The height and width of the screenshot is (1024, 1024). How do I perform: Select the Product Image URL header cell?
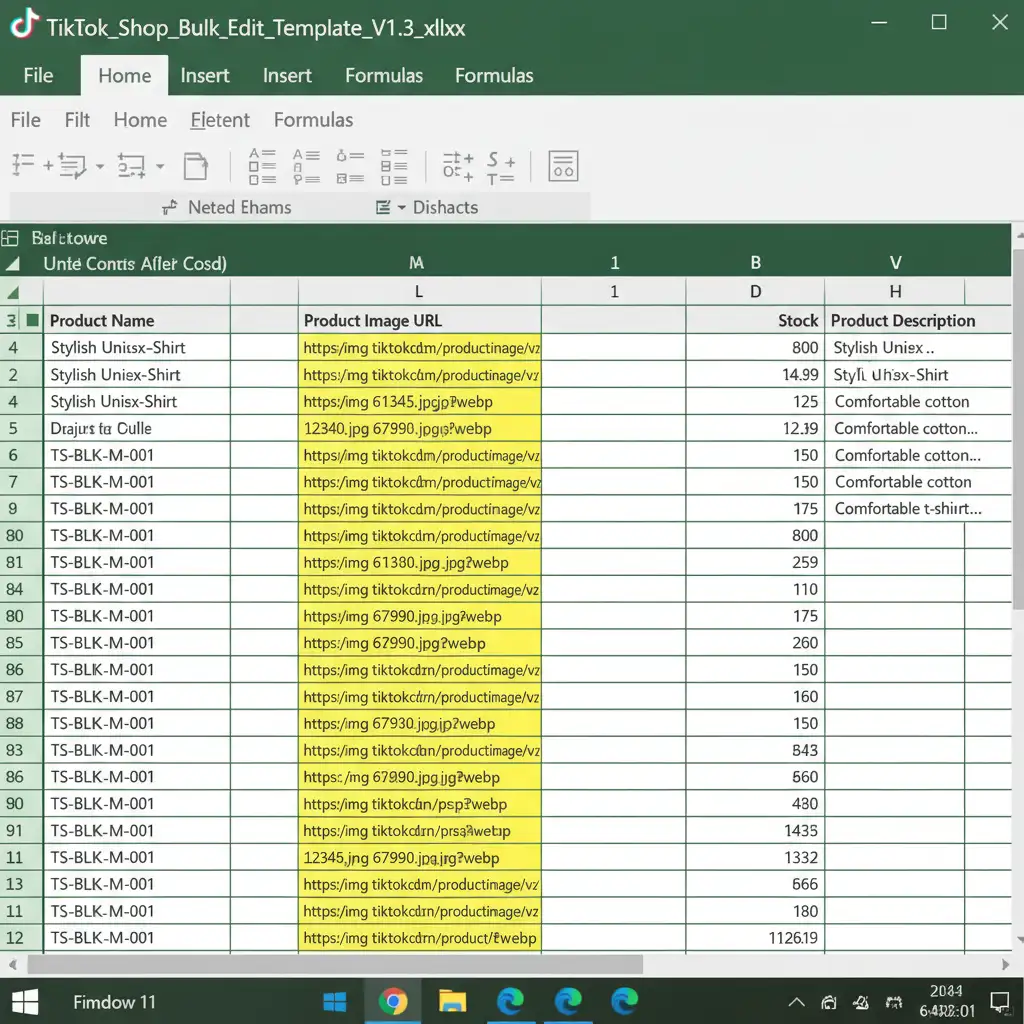point(420,320)
